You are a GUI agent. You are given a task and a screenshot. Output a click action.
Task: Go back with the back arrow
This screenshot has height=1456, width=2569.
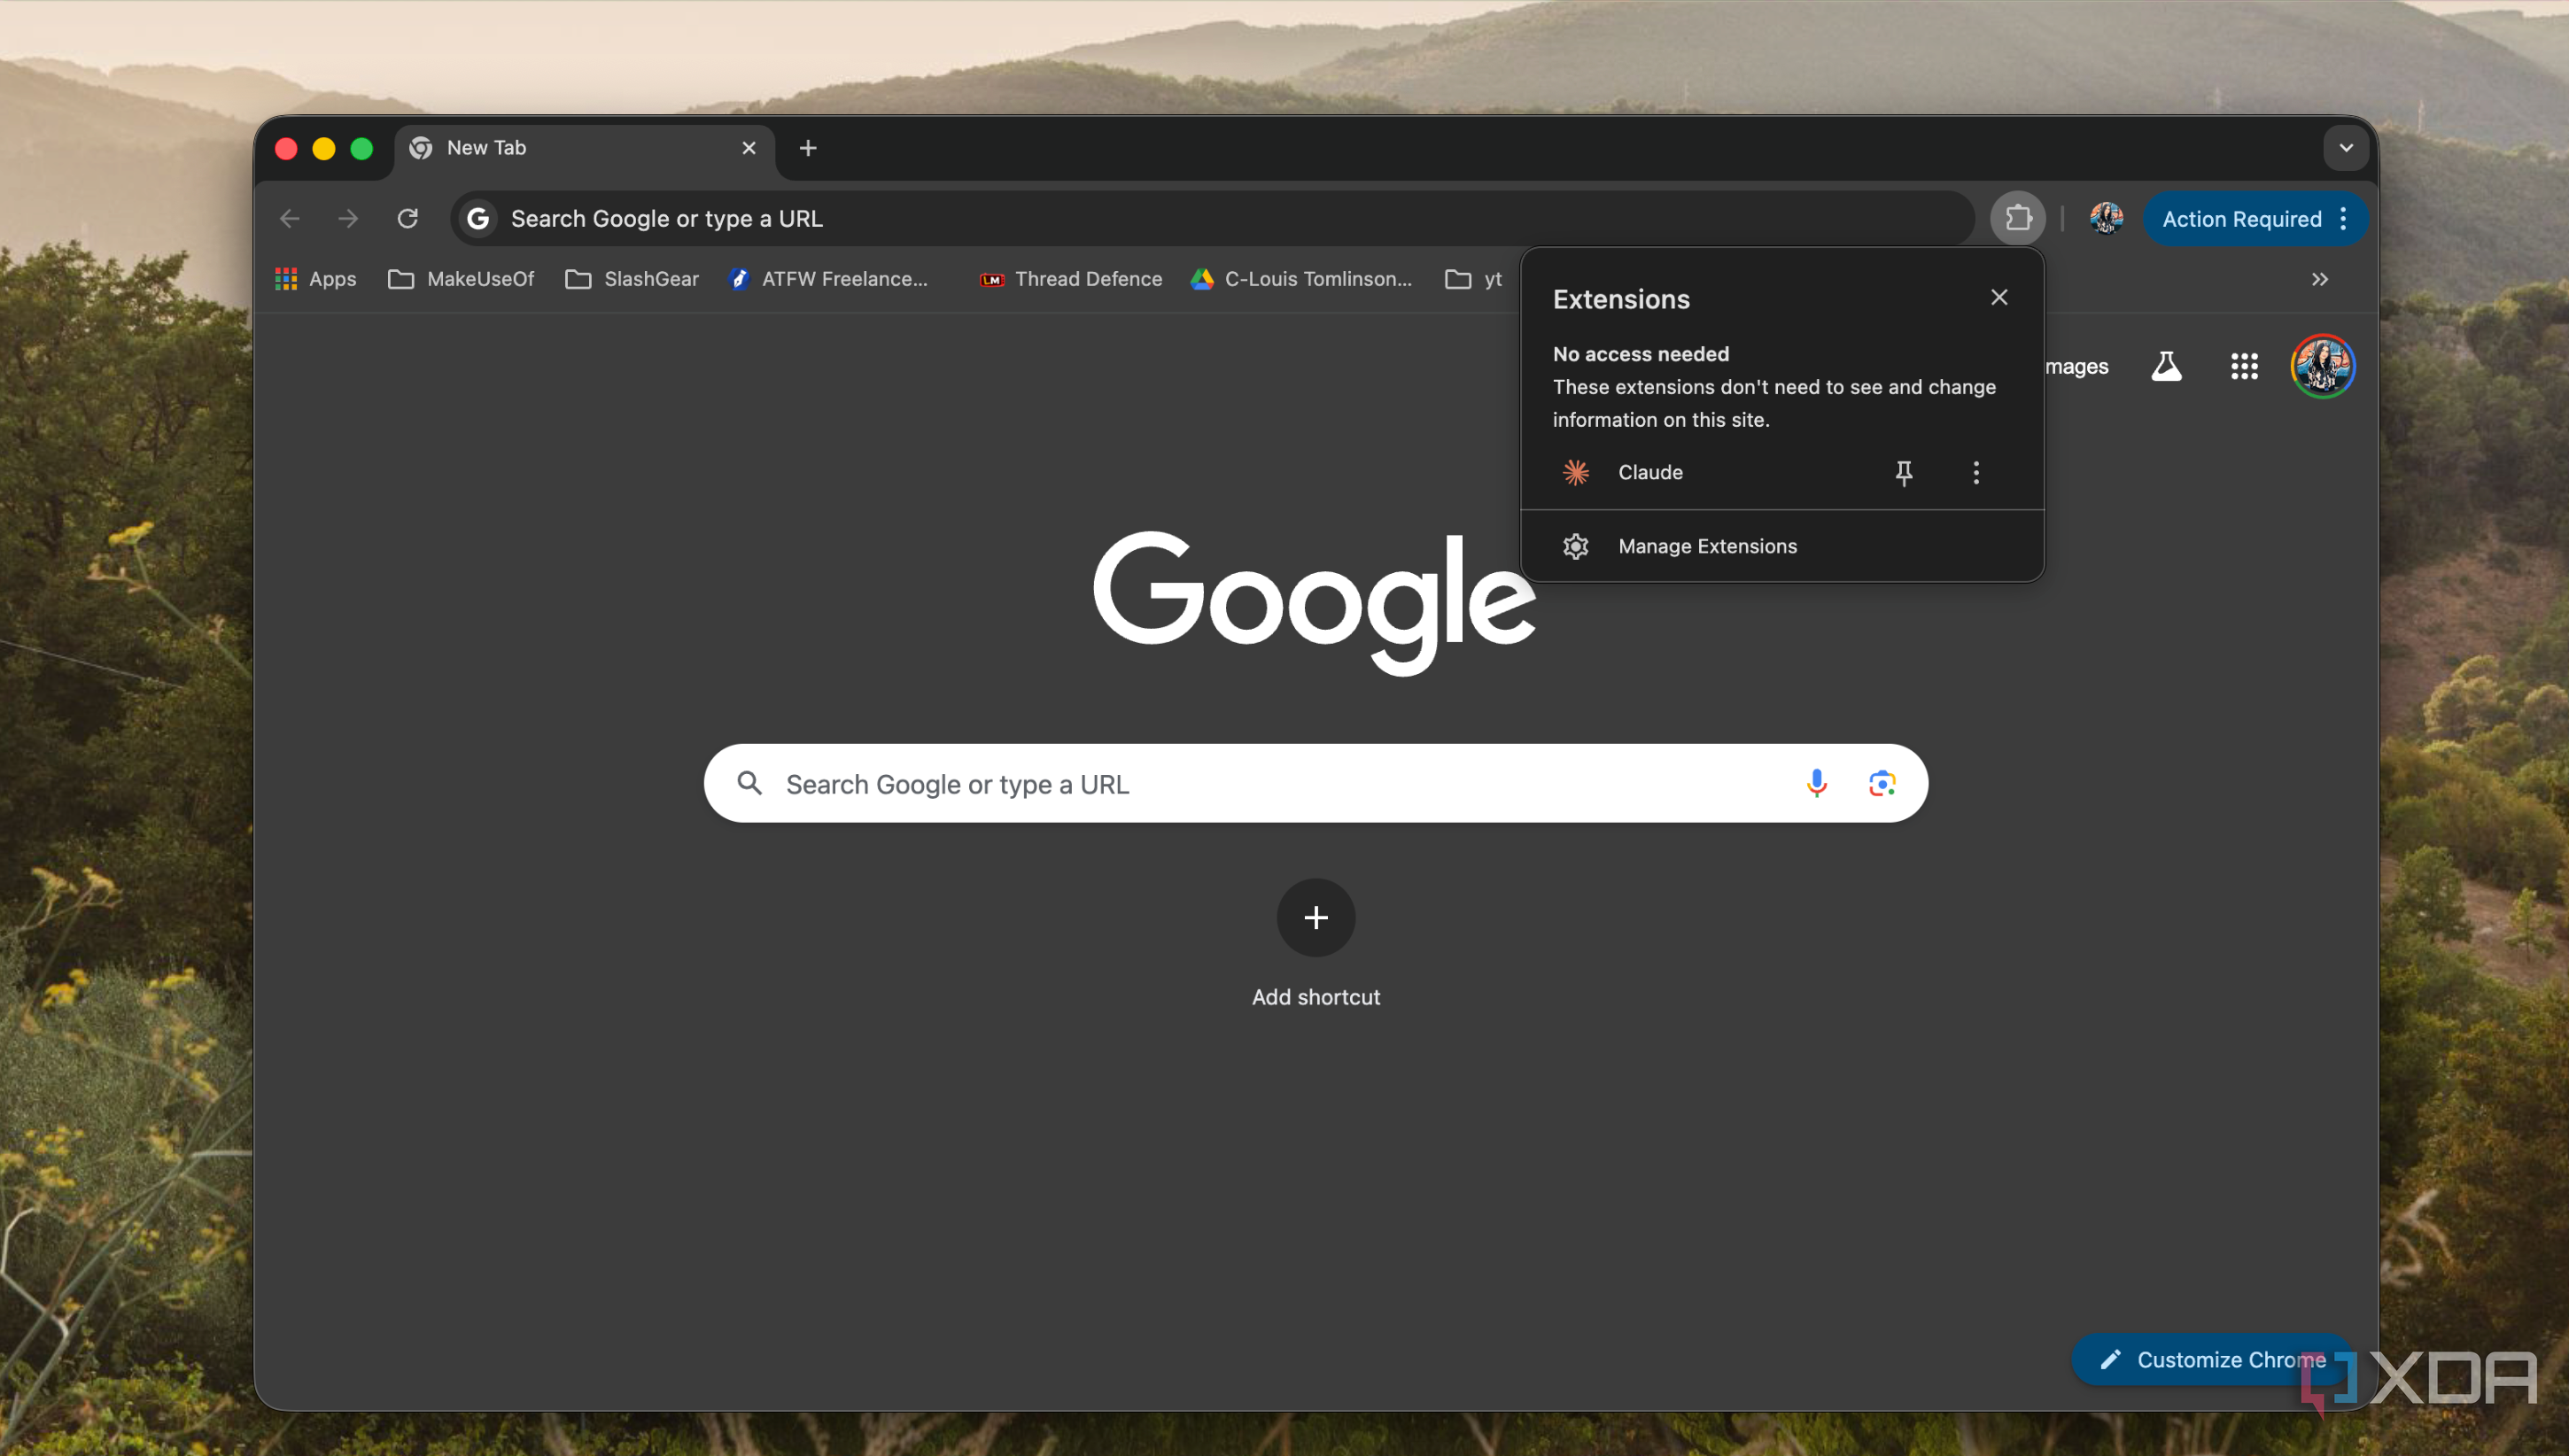pyautogui.click(x=290, y=218)
